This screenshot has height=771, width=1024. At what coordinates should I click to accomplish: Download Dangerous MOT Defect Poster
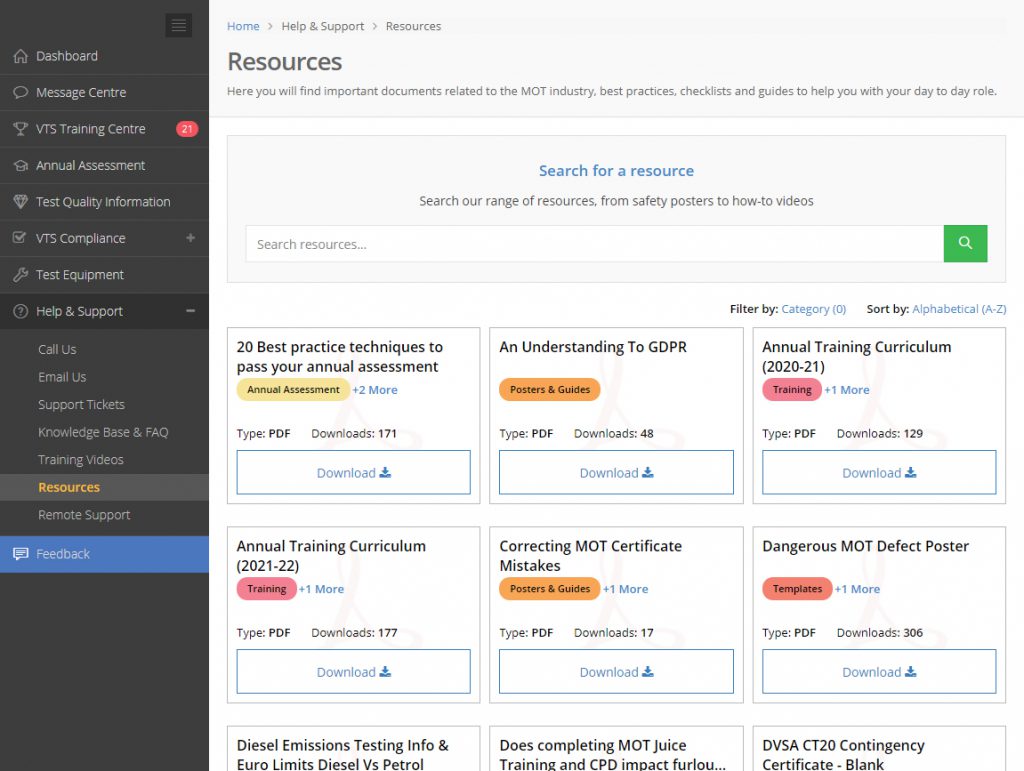(x=879, y=671)
